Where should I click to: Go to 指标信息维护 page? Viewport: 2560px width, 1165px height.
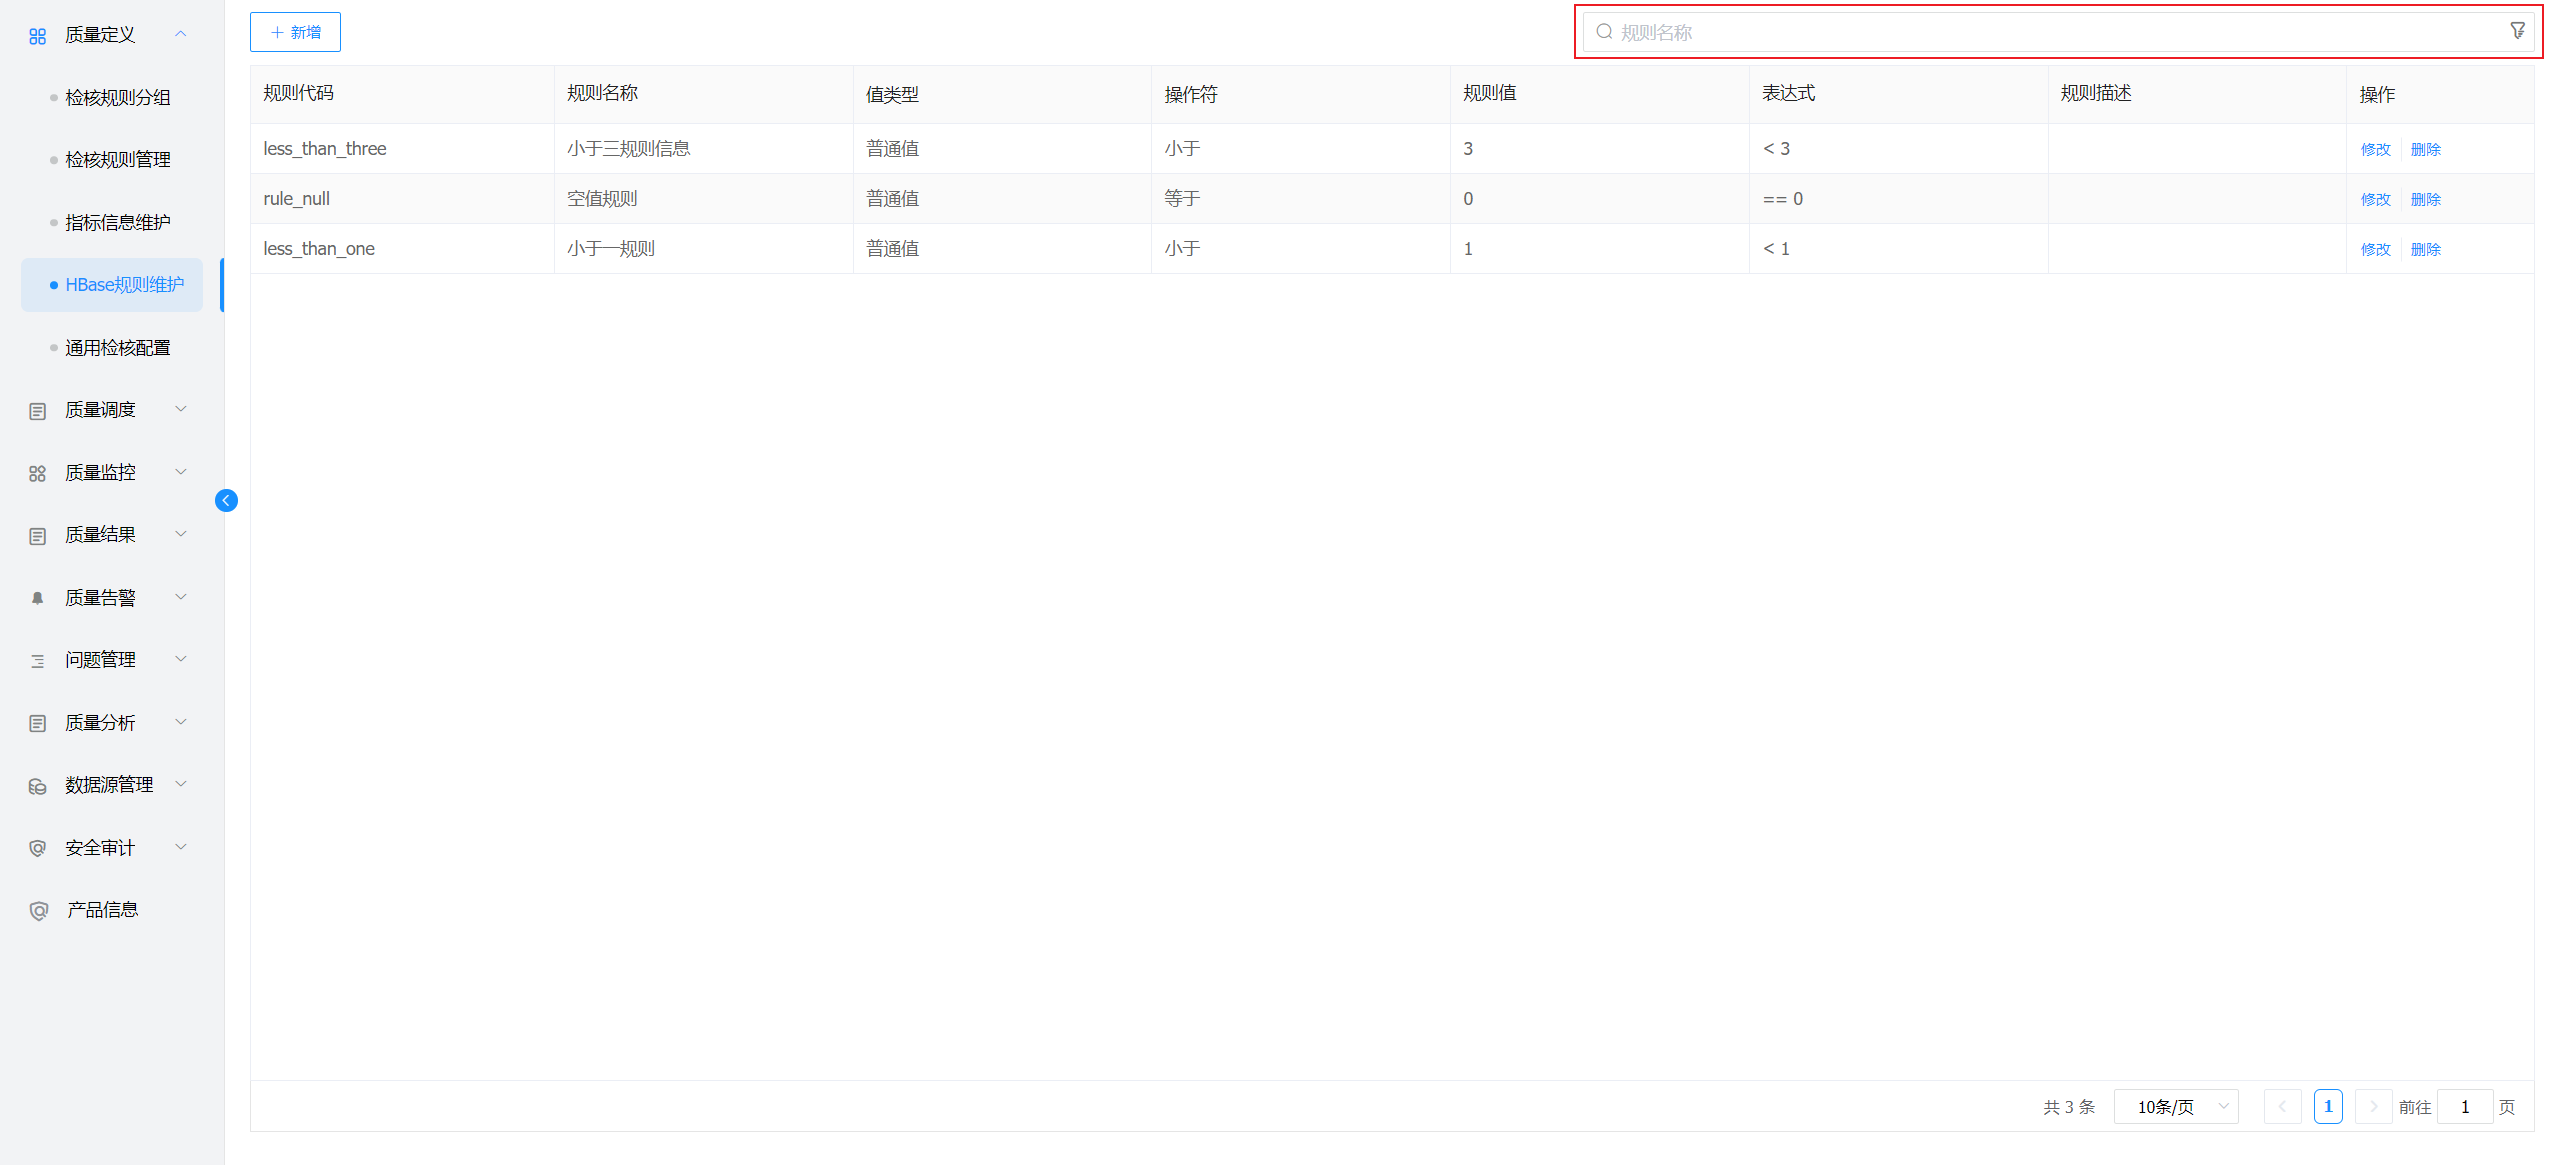(118, 223)
